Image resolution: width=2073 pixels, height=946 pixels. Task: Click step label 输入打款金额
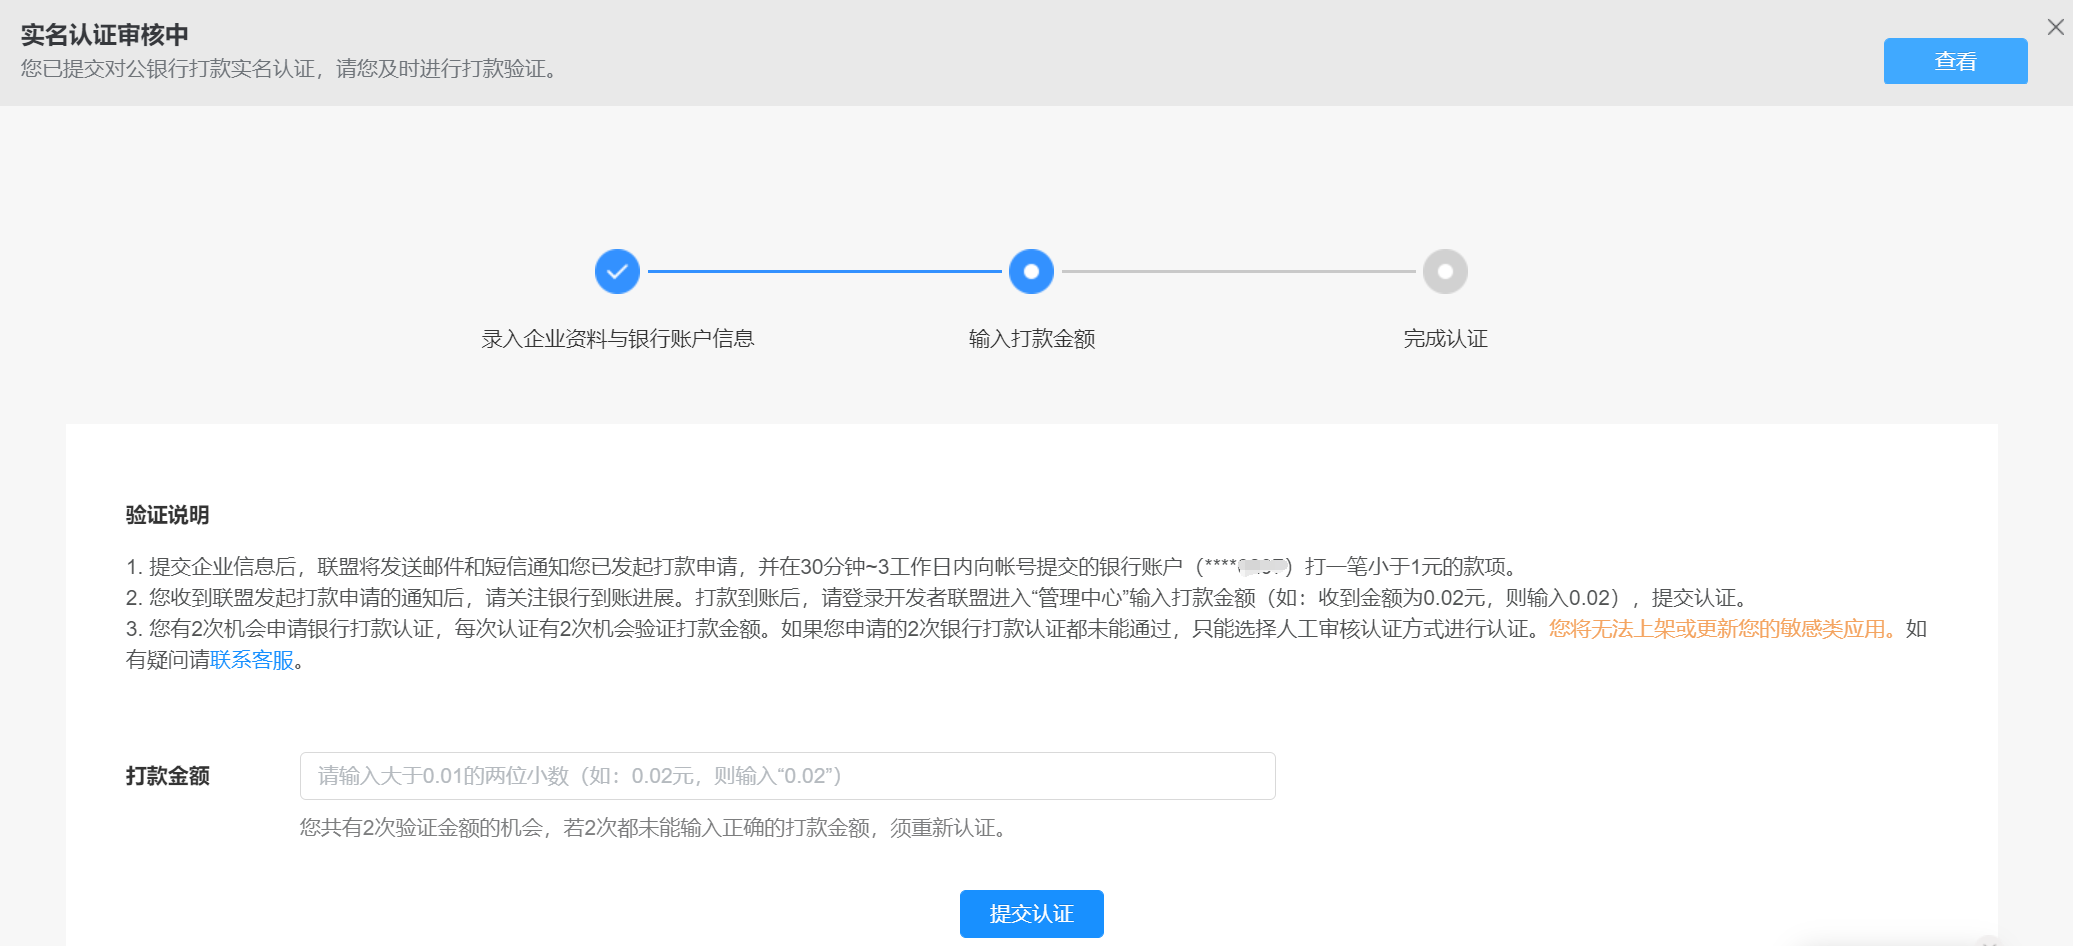click(x=1032, y=339)
